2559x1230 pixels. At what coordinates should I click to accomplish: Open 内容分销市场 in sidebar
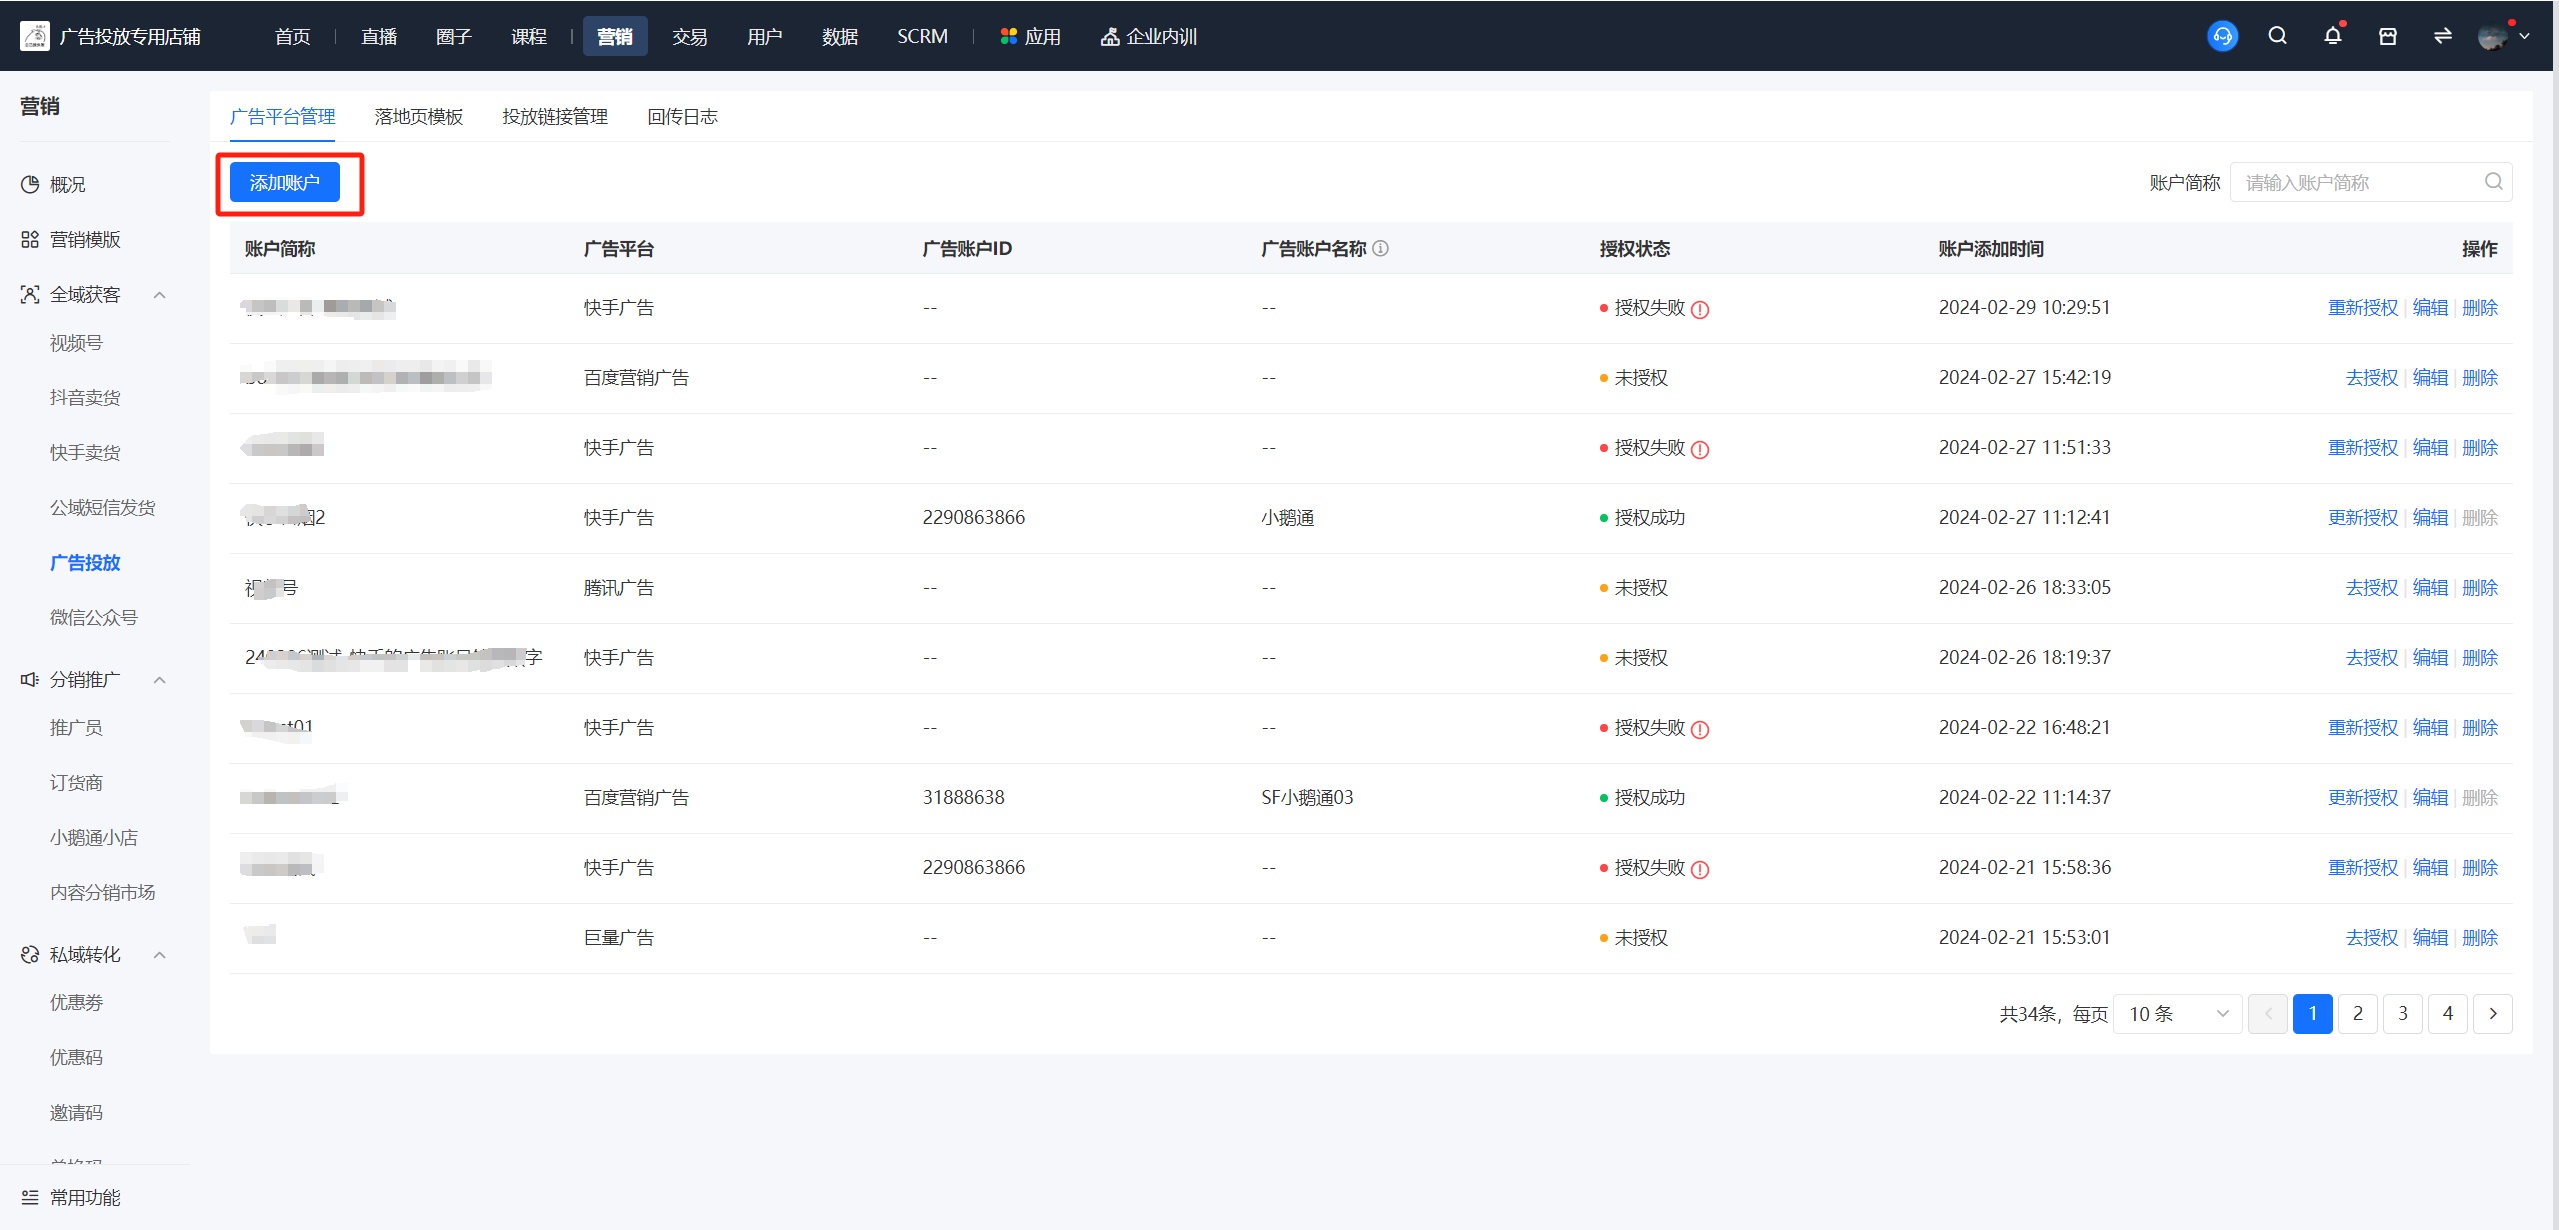tap(103, 892)
